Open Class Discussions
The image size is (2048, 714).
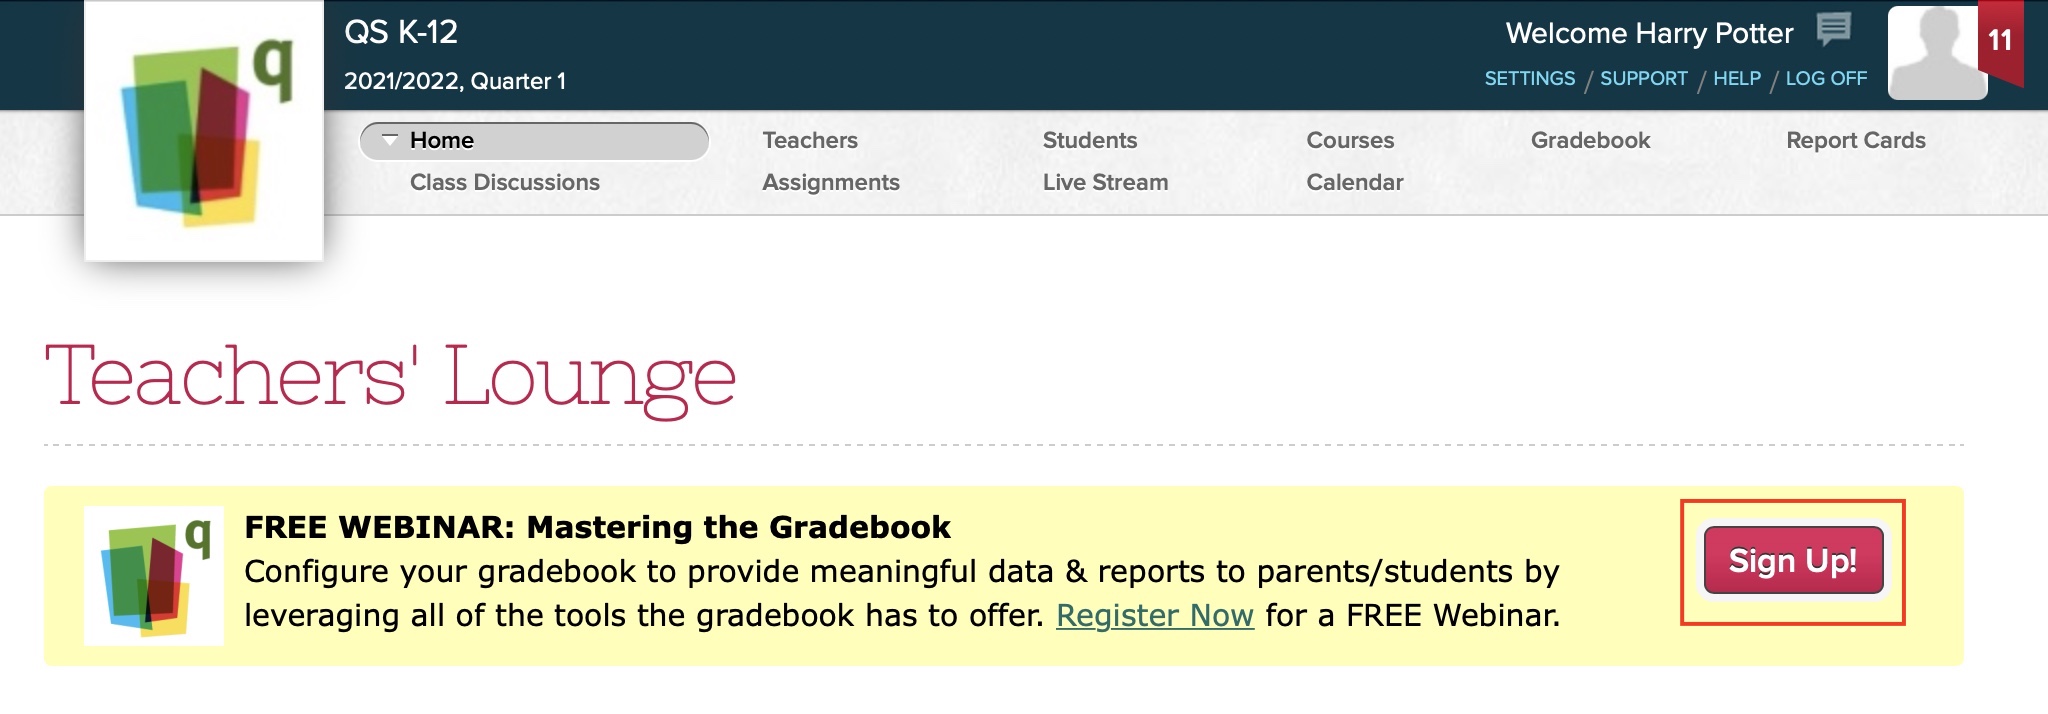(504, 182)
